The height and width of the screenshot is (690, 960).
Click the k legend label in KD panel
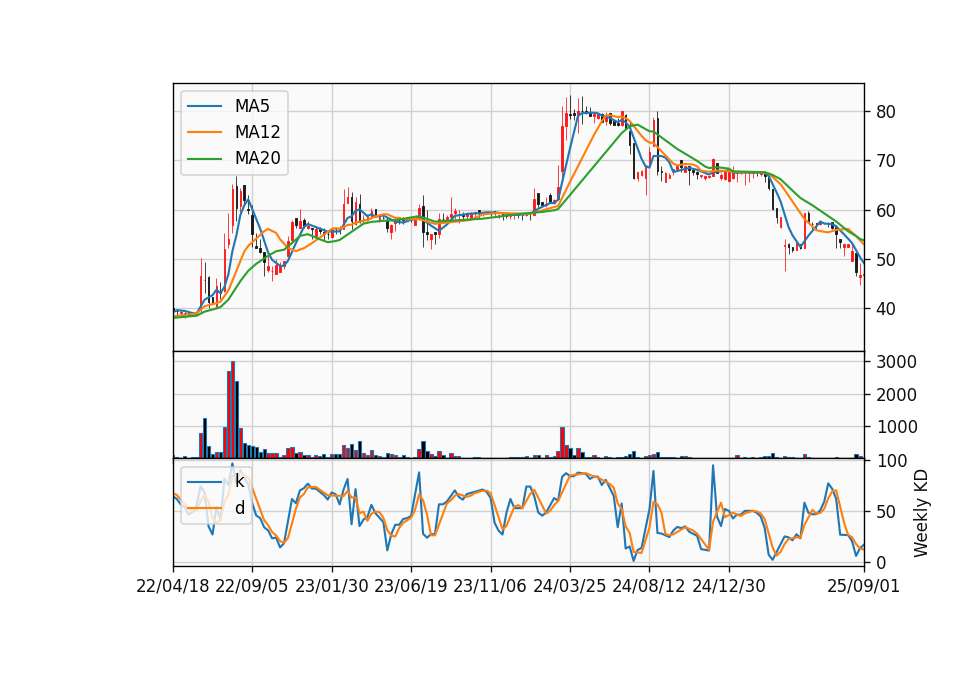point(240,481)
